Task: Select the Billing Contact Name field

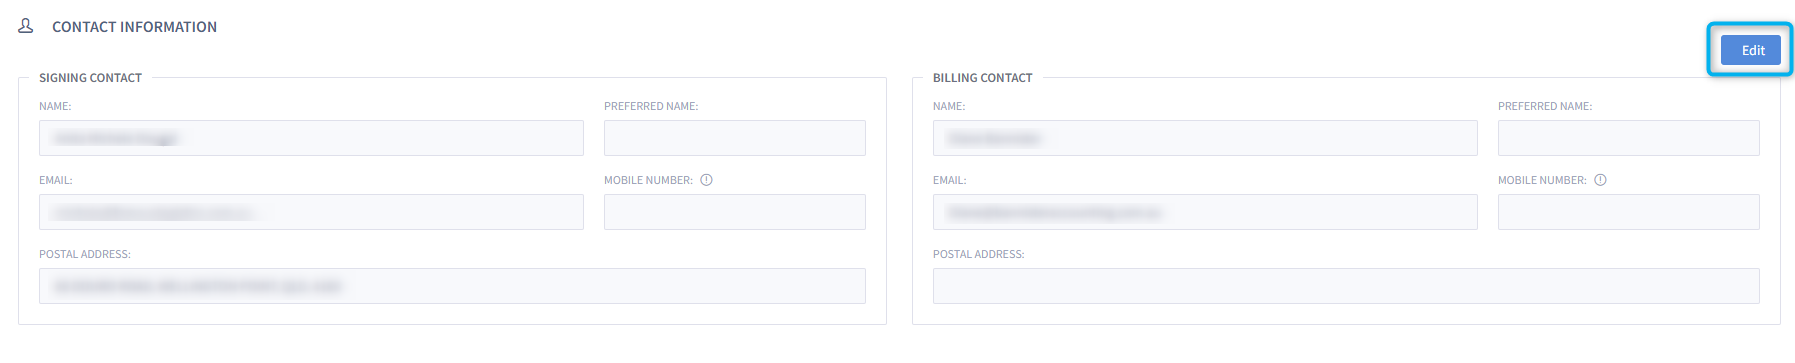Action: click(x=1205, y=138)
